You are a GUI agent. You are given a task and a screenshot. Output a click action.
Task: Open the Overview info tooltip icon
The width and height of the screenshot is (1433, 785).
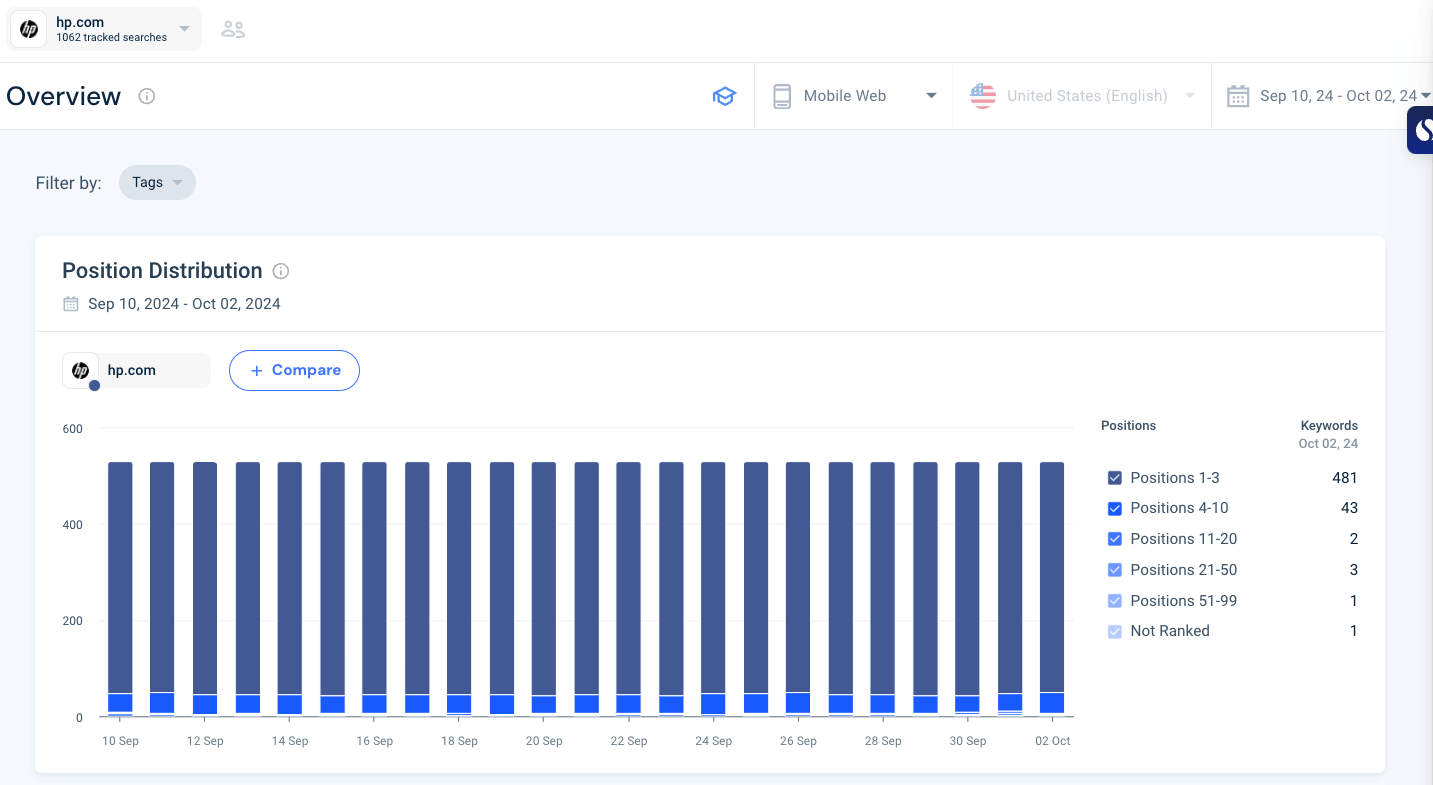[x=146, y=96]
